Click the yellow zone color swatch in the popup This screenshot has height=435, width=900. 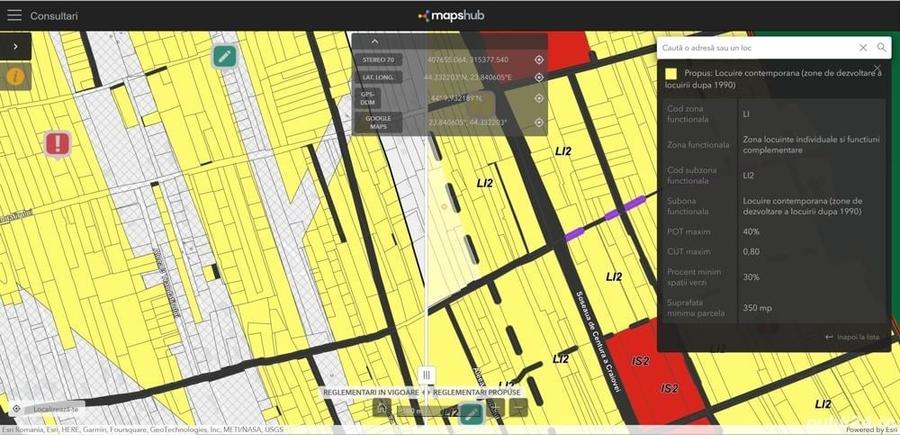tap(671, 74)
